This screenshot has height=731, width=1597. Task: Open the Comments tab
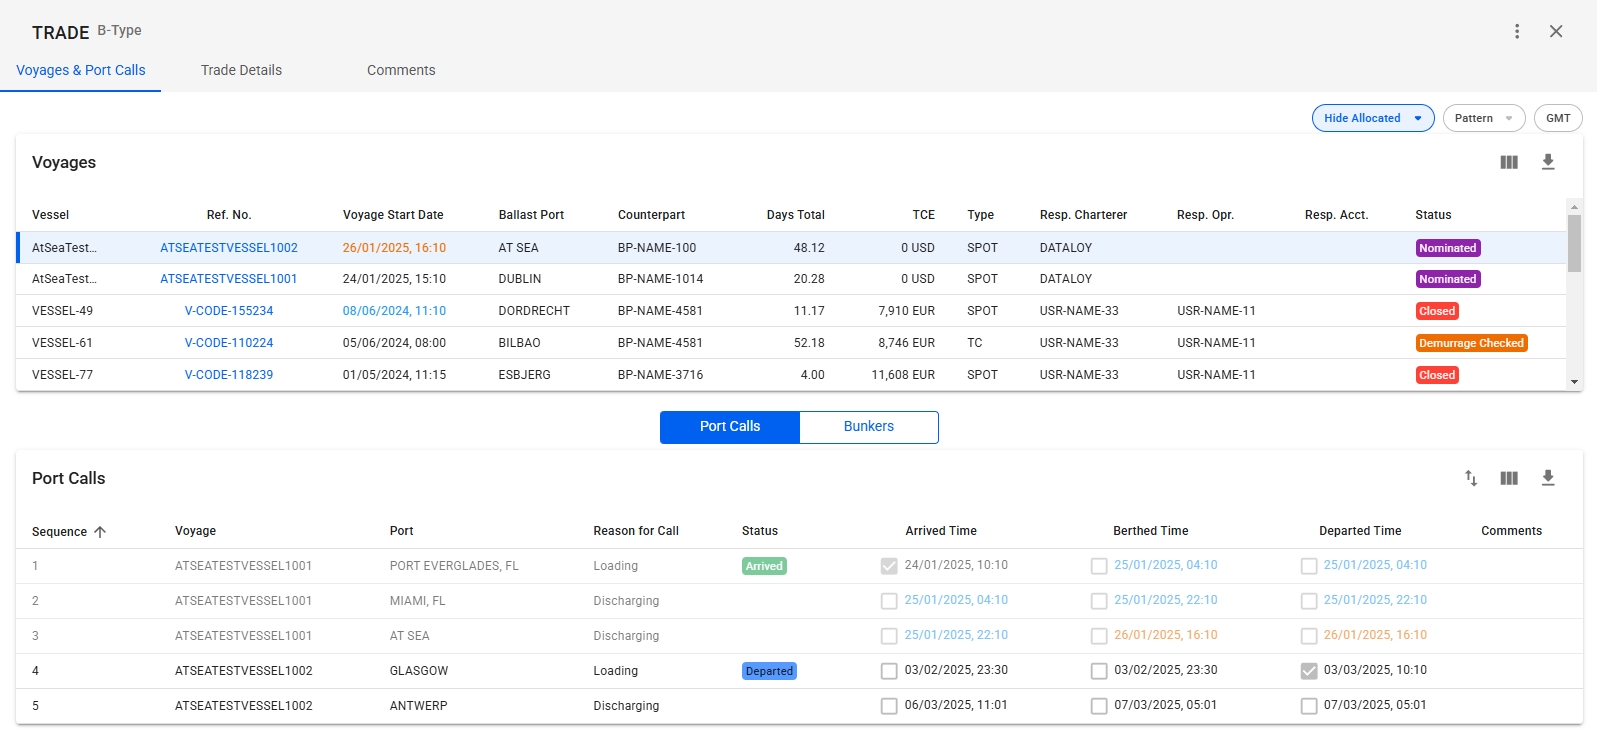401,70
